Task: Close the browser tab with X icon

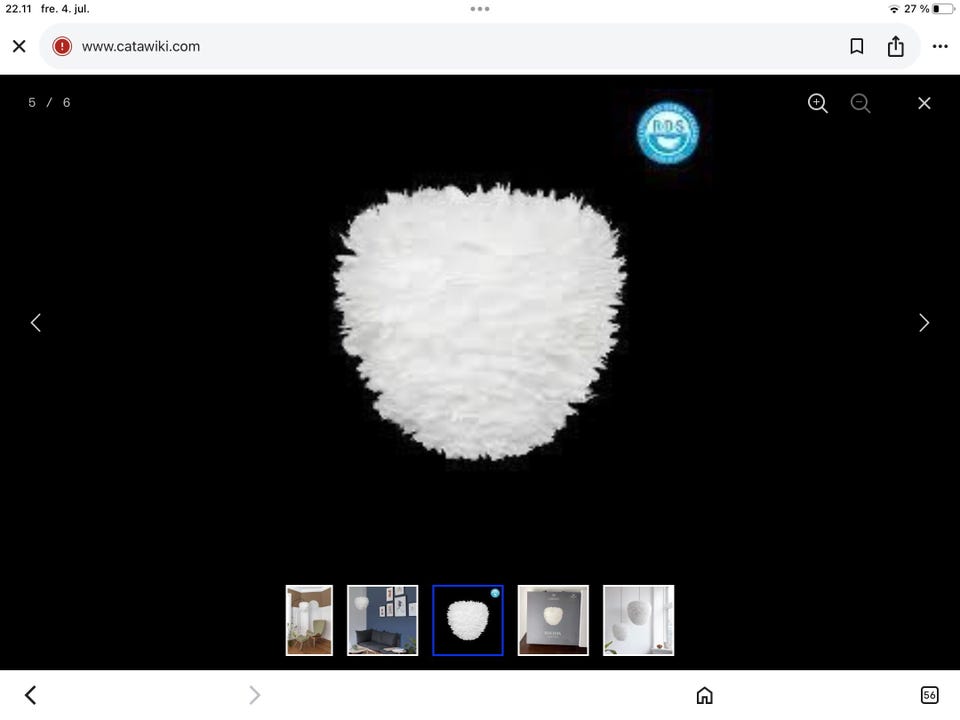Action: 19,47
